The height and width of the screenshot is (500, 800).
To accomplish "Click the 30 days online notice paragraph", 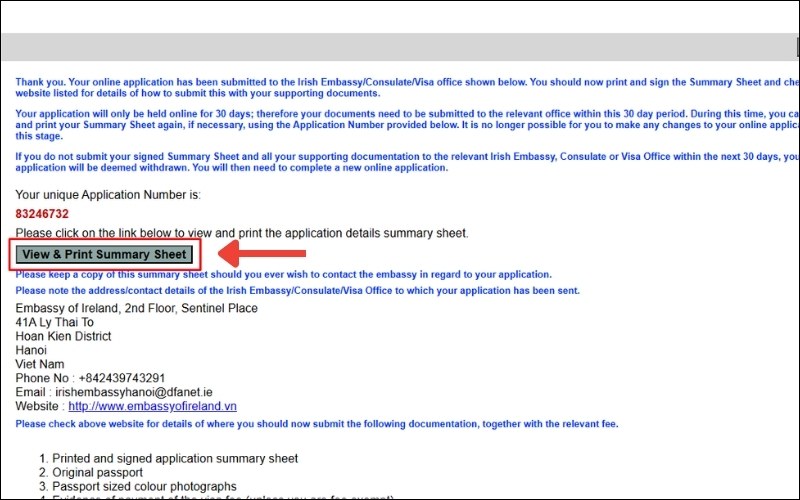I will pyautogui.click(x=400, y=126).
